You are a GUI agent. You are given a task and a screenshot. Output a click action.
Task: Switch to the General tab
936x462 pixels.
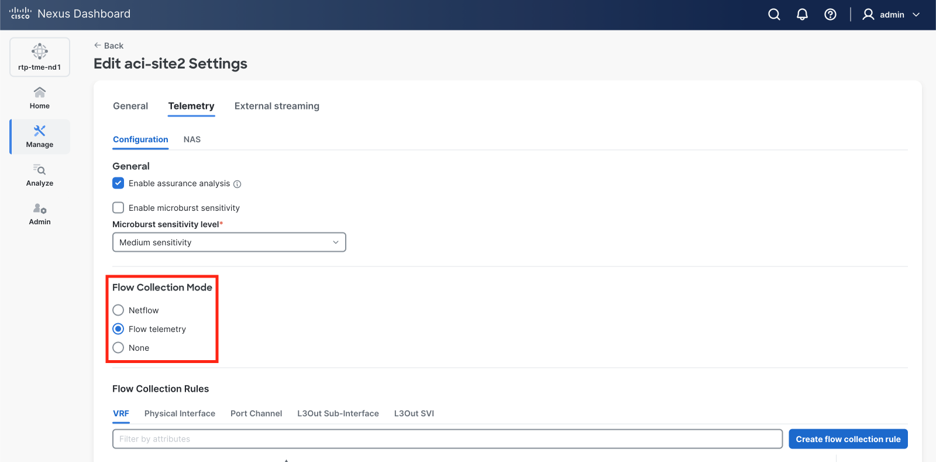tap(130, 106)
